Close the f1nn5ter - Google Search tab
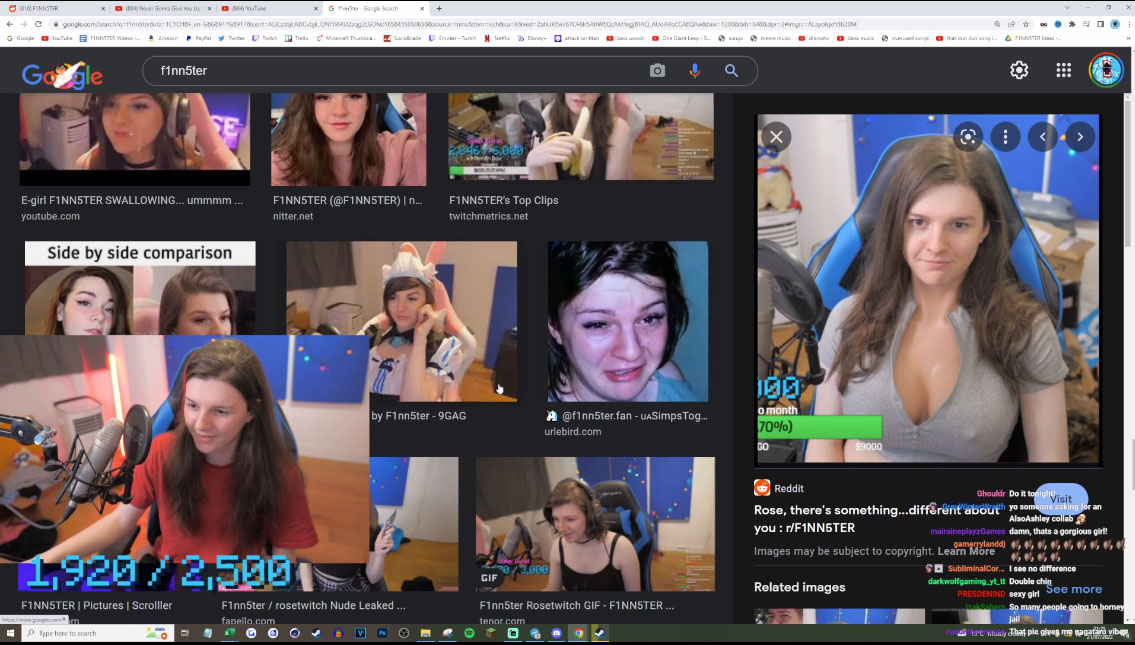The height and width of the screenshot is (645, 1135). pyautogui.click(x=421, y=9)
